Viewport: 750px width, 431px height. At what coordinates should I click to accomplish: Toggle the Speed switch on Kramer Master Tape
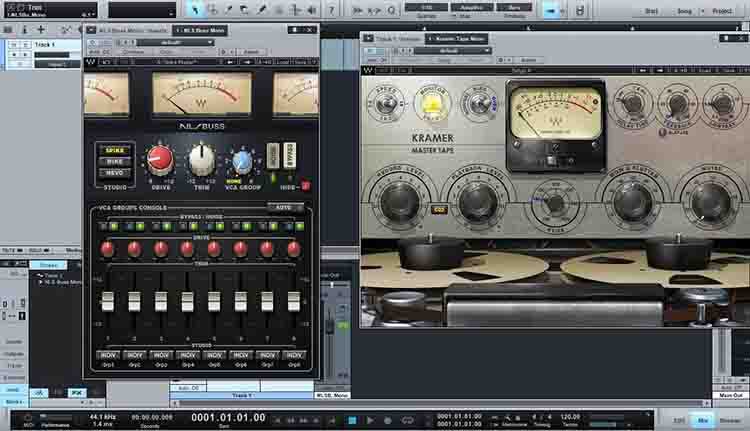[x=386, y=102]
